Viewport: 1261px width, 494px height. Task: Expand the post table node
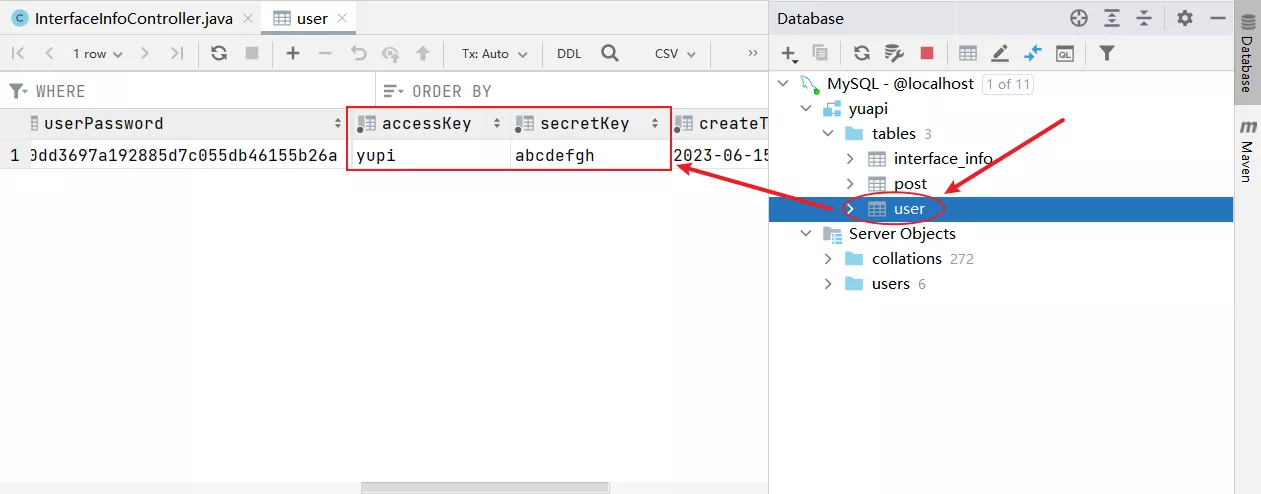(x=850, y=184)
